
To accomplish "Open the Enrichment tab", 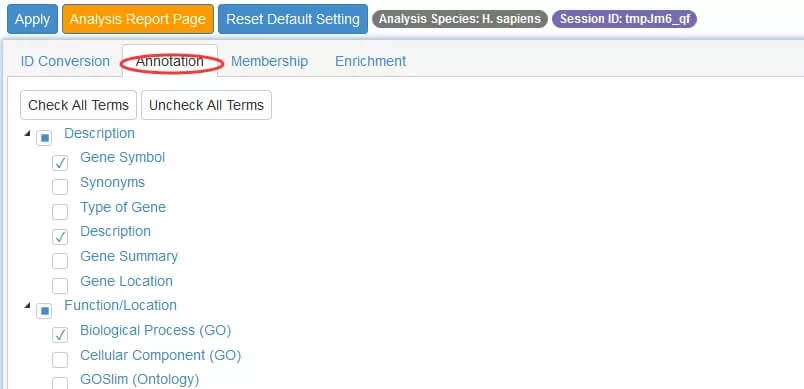I will tap(371, 61).
